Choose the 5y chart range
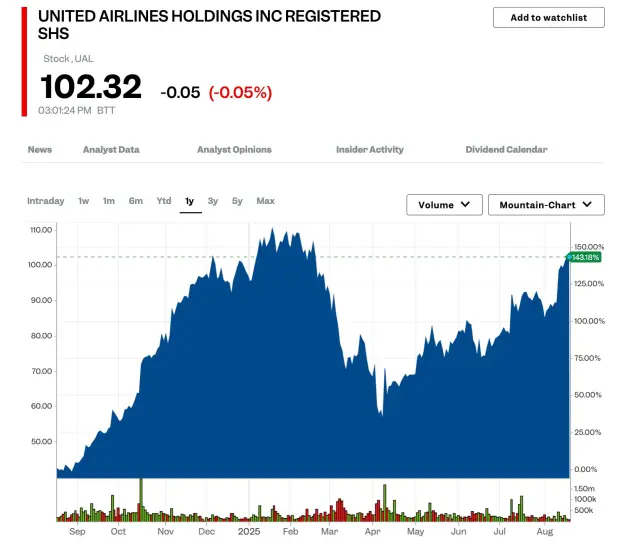640x550 pixels. coord(237,201)
